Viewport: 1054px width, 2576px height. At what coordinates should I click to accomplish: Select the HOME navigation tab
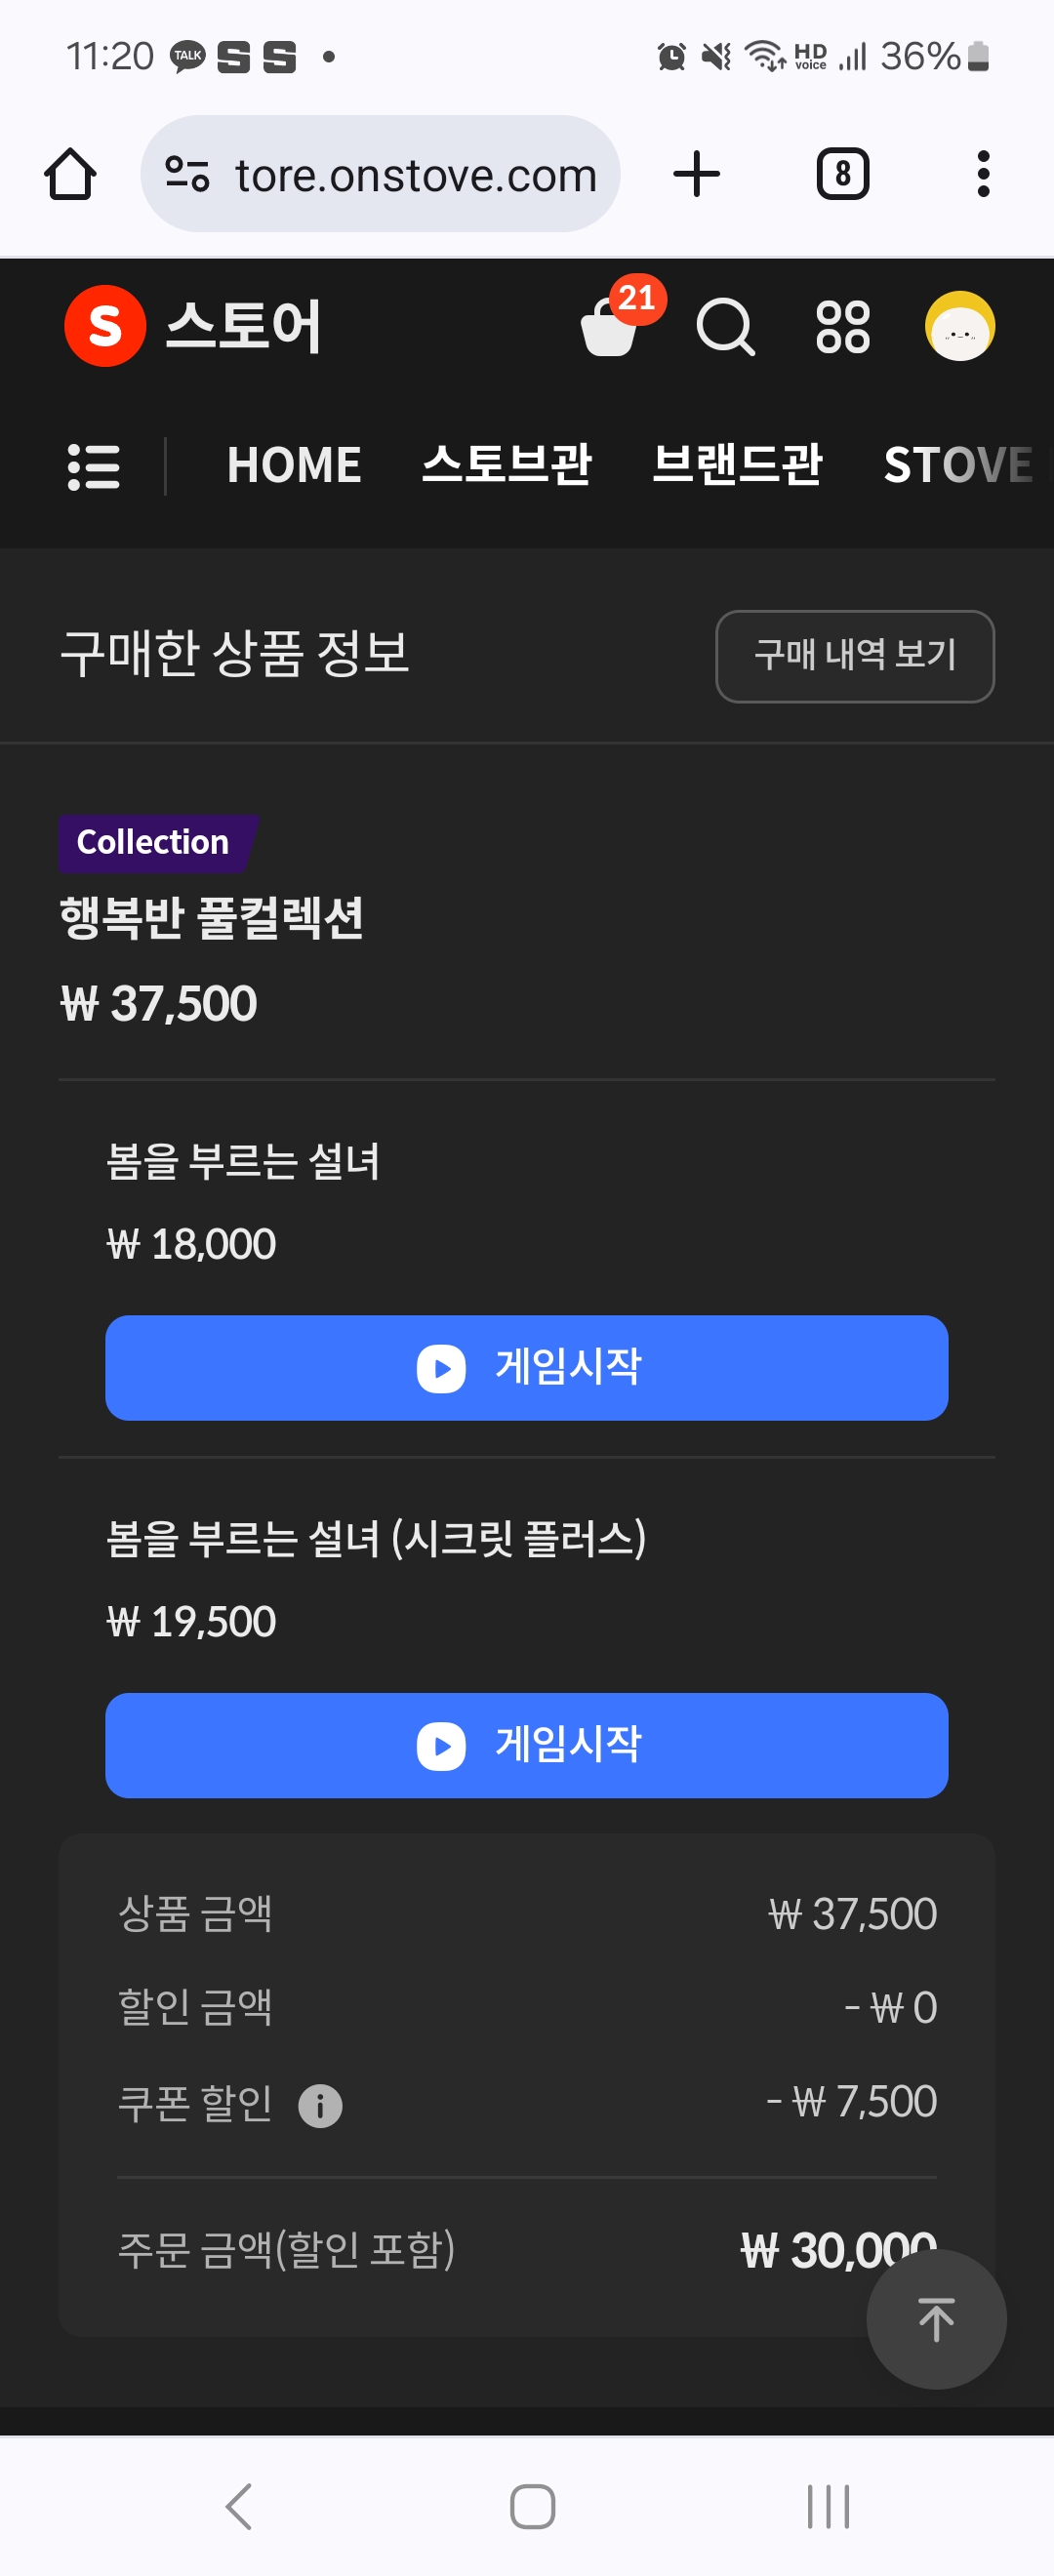pyautogui.click(x=294, y=465)
